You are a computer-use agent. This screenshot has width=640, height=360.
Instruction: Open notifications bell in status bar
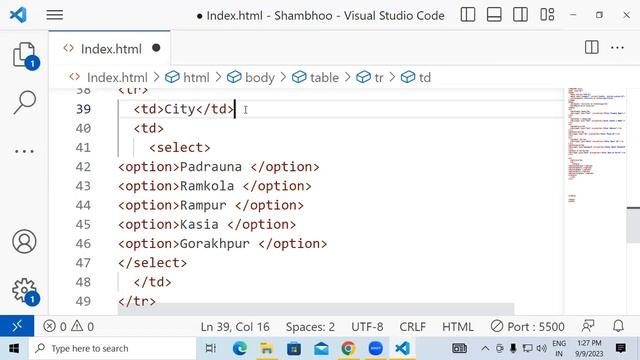click(x=618, y=326)
